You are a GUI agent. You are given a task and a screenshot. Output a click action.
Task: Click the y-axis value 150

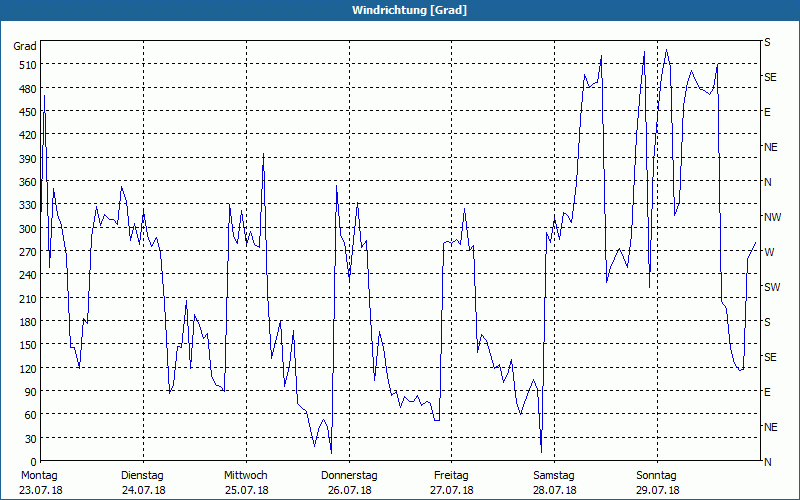tap(28, 345)
